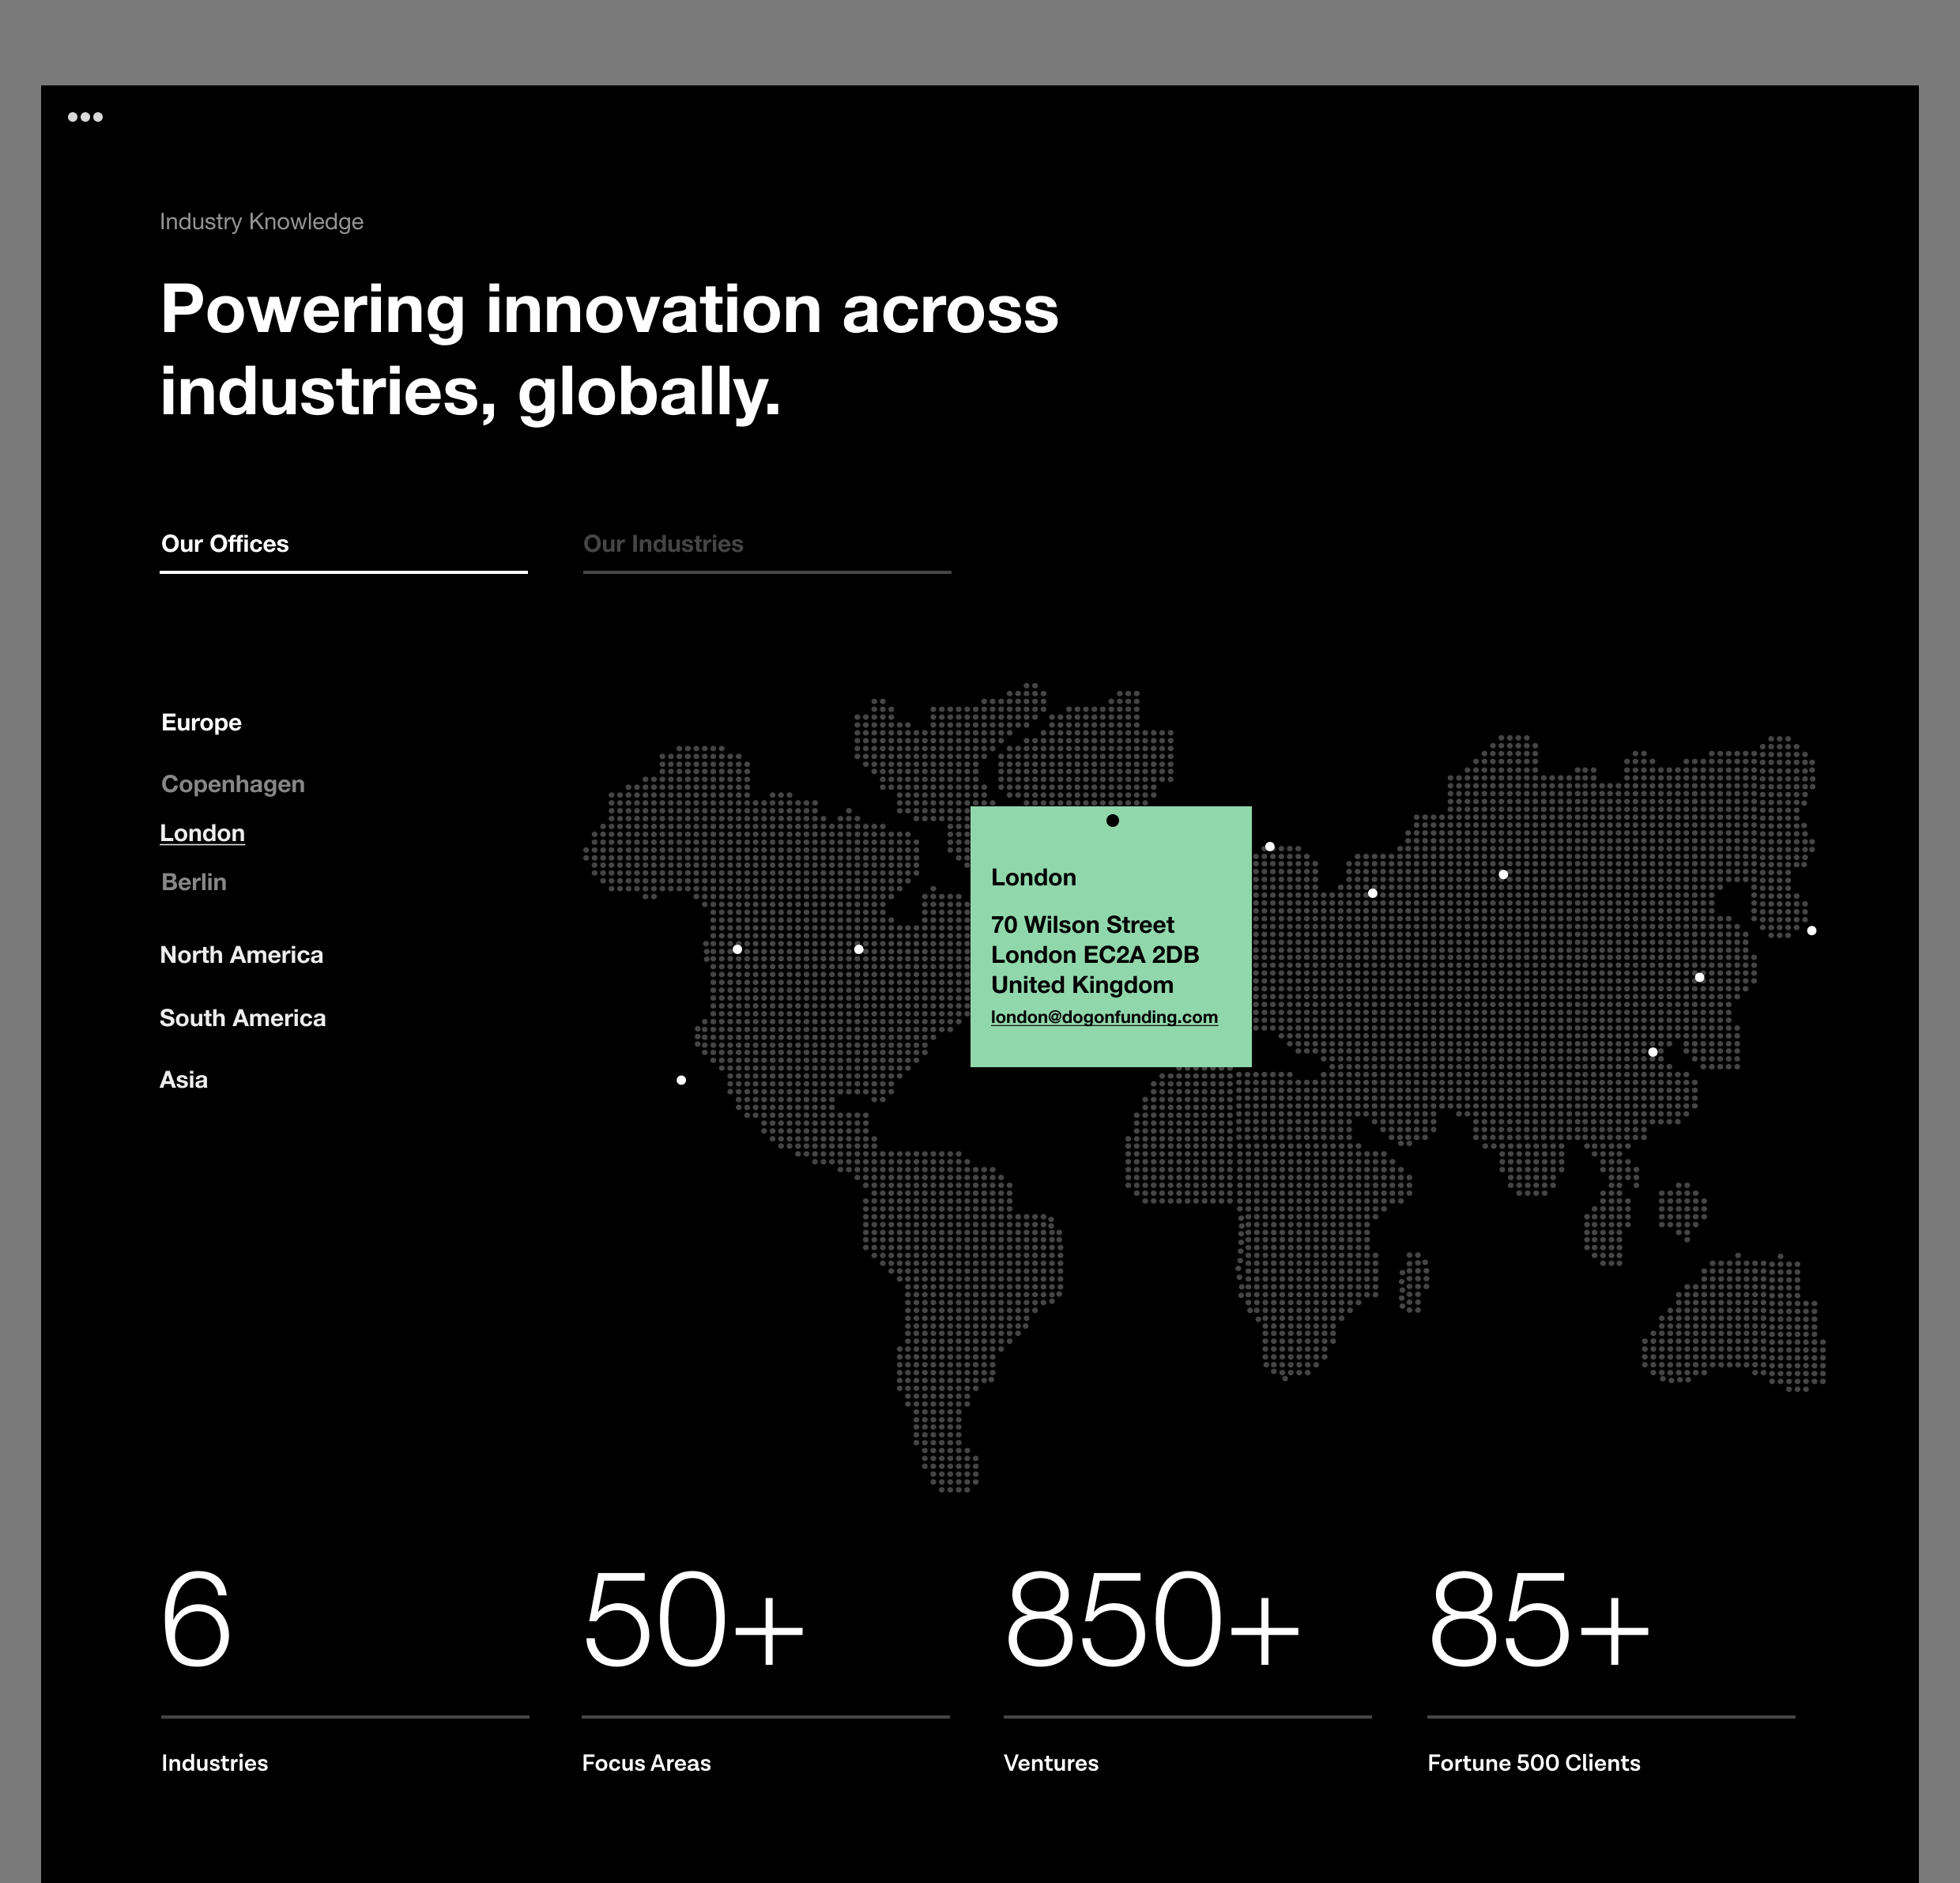Click map marker just right of London card
This screenshot has height=1883, width=1960.
(1269, 847)
